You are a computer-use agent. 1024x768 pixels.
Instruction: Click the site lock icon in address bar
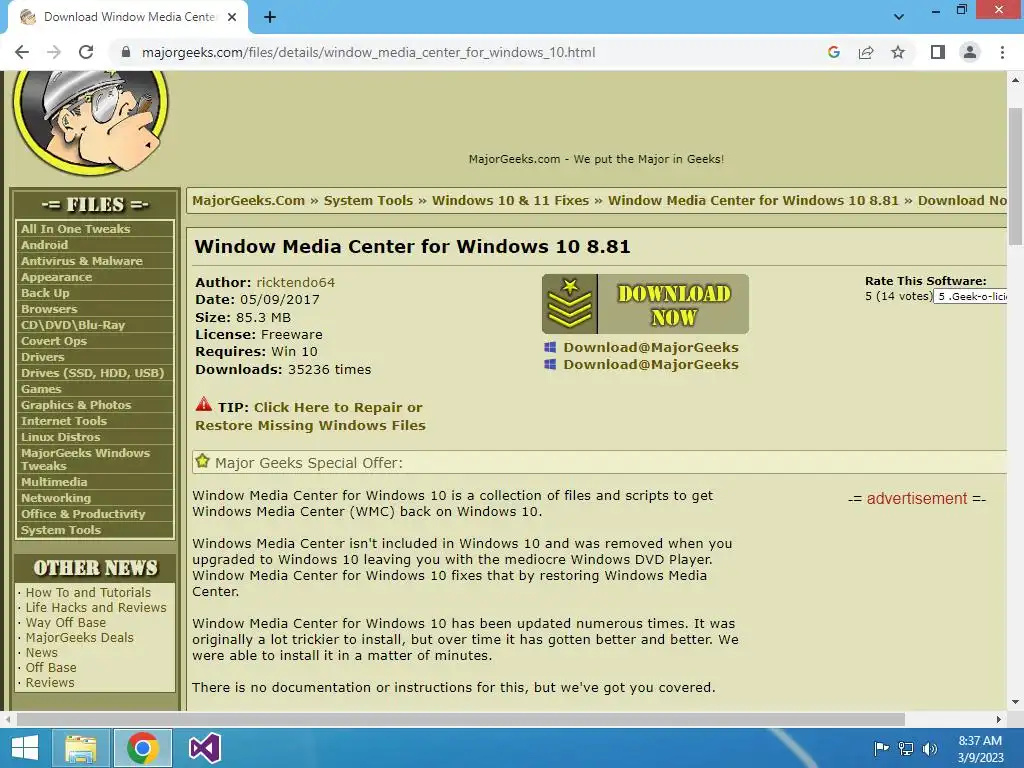pyautogui.click(x=126, y=52)
